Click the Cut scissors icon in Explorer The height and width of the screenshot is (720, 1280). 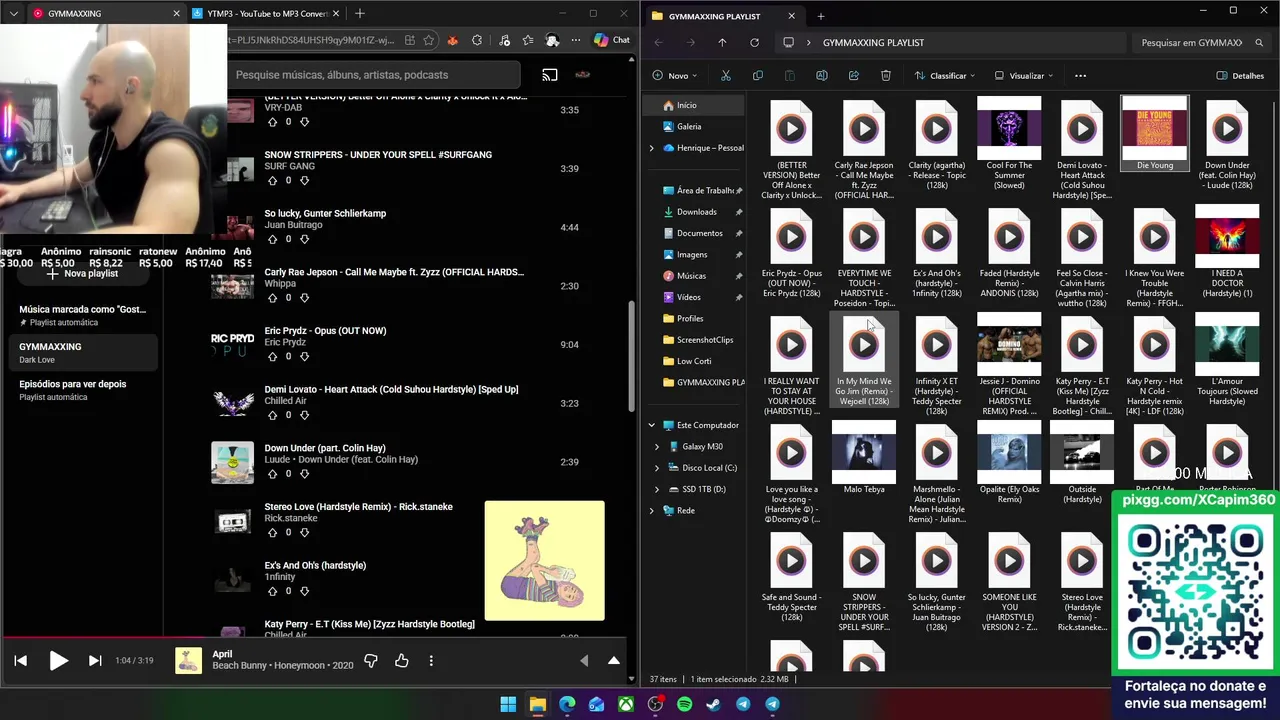[x=726, y=75]
